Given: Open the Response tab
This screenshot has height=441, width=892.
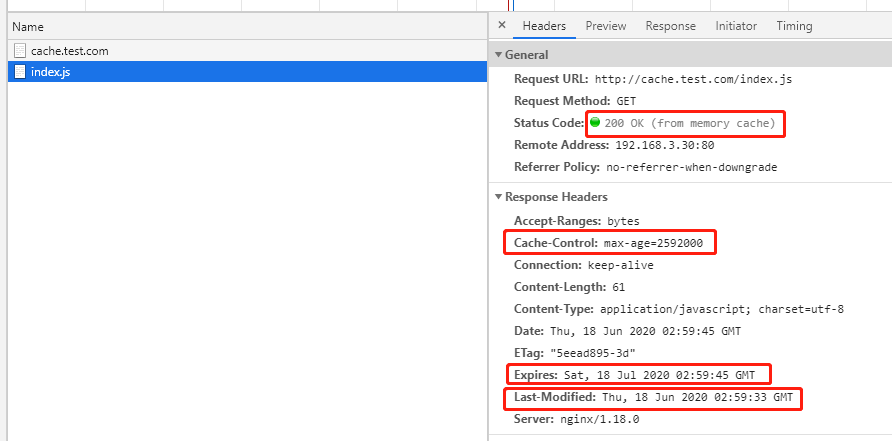Looking at the screenshot, I should pyautogui.click(x=671, y=26).
